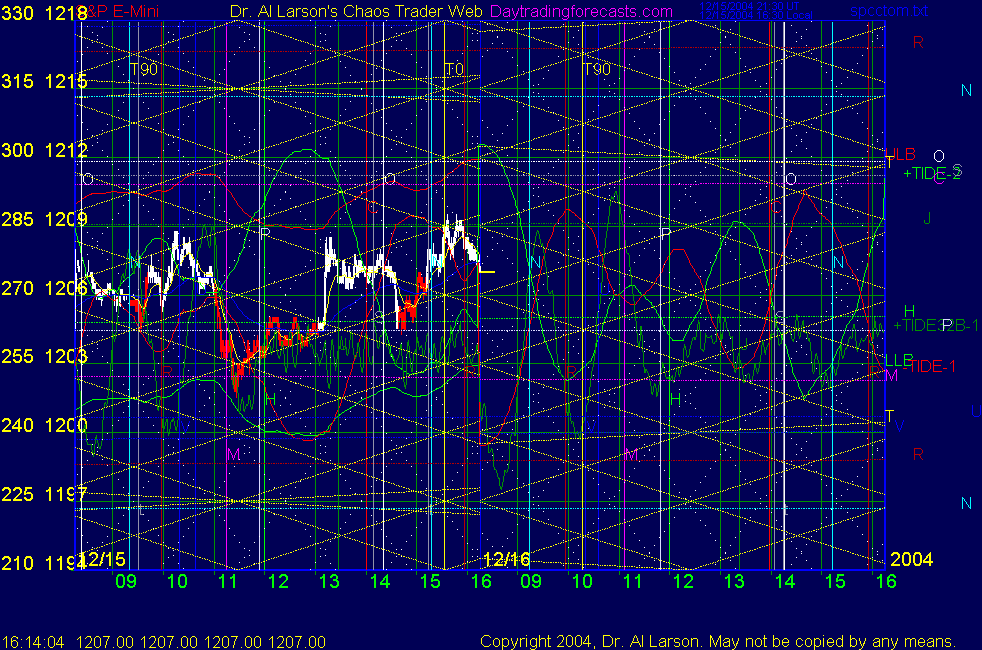Image resolution: width=982 pixels, height=650 pixels.
Task: Click the "spcctom.txt" file name label
Action: [889, 11]
